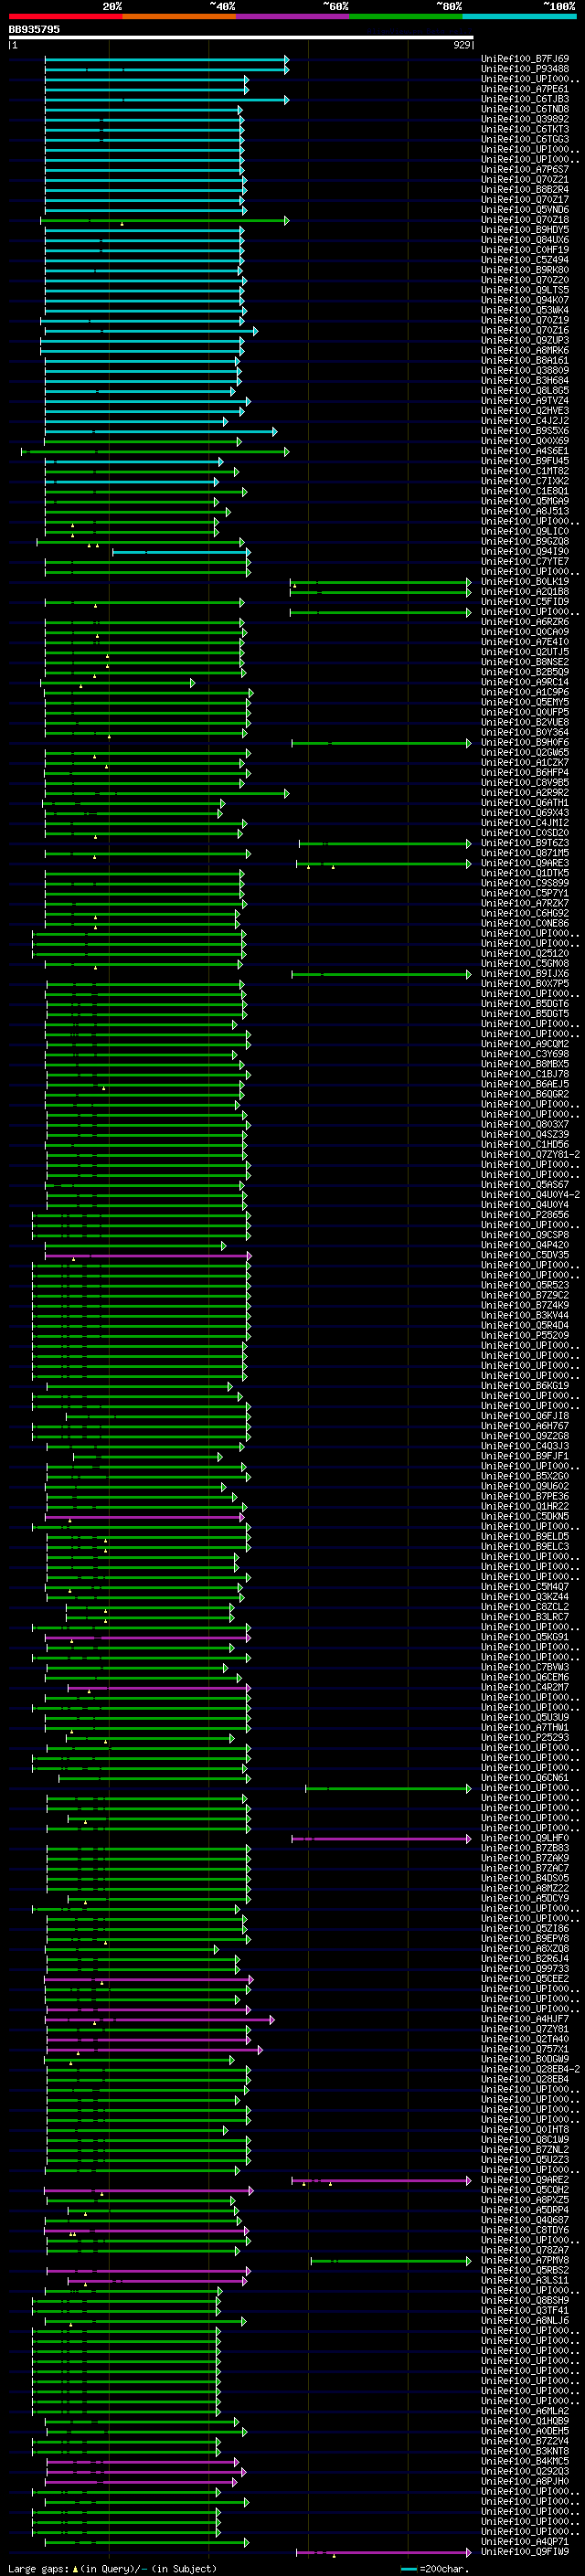585x2576 pixels.
Task: Click the green alignment bar for UniRef100_B9H0F6
Action: [x=381, y=742]
